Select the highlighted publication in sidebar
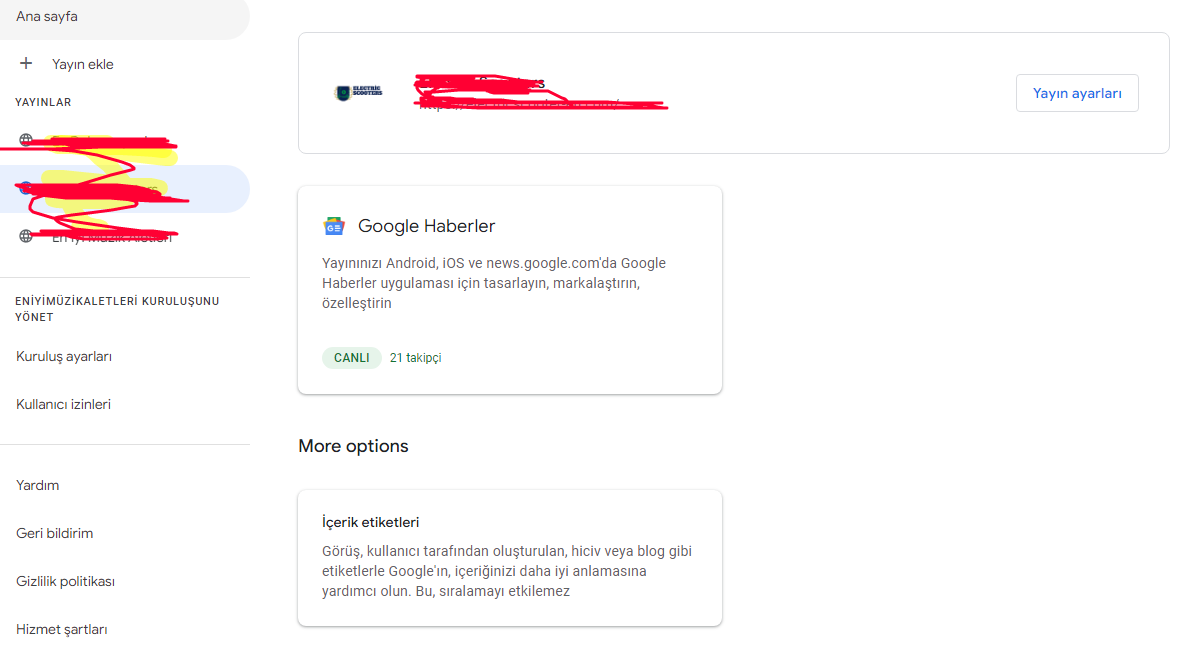 125,189
